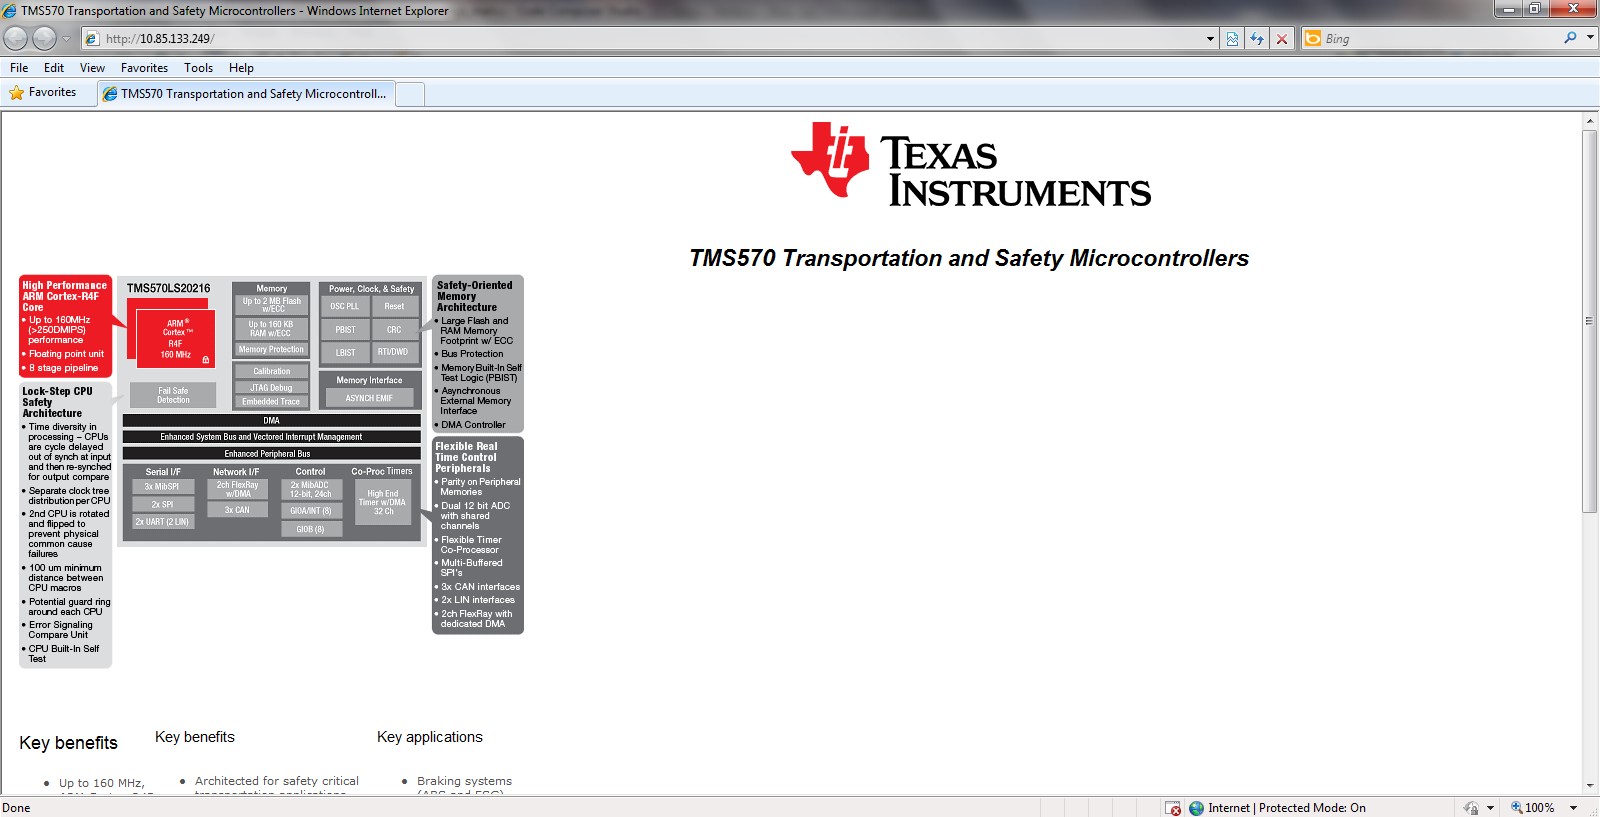
Task: Click the blocked content icon in status bar
Action: 1173,808
